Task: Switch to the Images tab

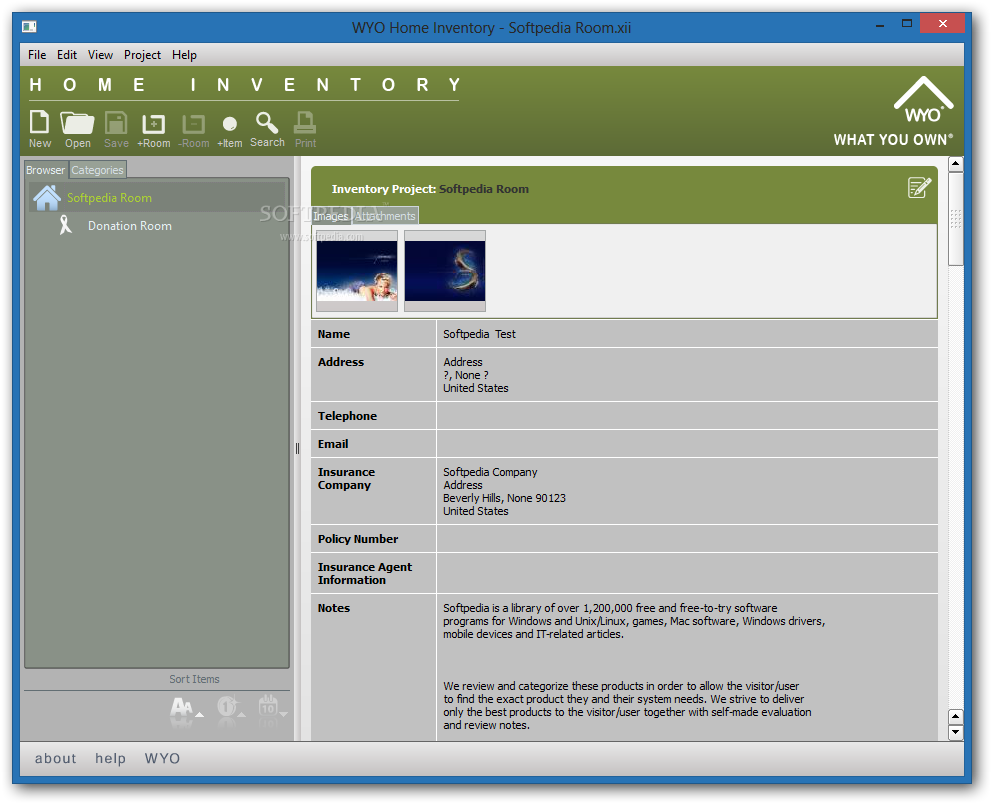Action: pos(331,216)
